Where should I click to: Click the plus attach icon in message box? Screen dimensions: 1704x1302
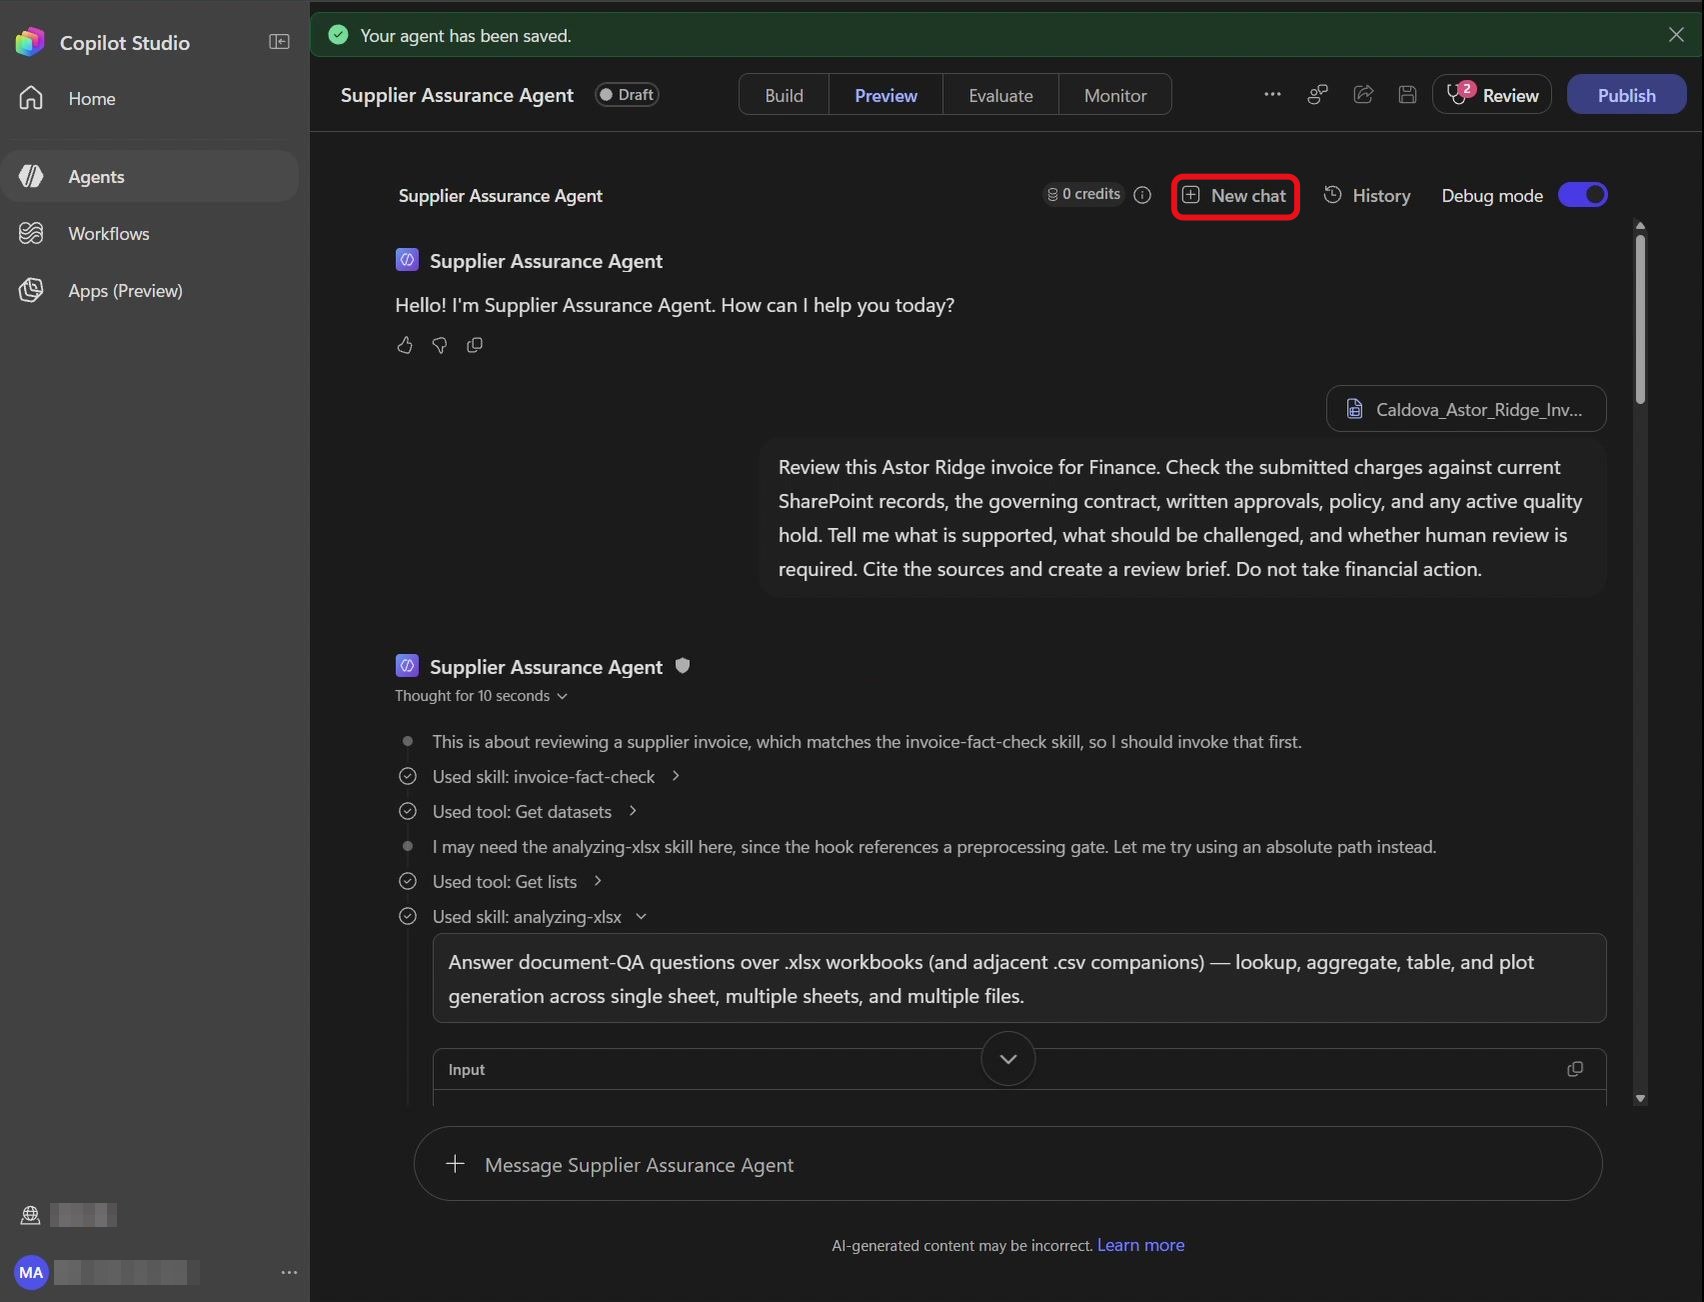point(455,1164)
